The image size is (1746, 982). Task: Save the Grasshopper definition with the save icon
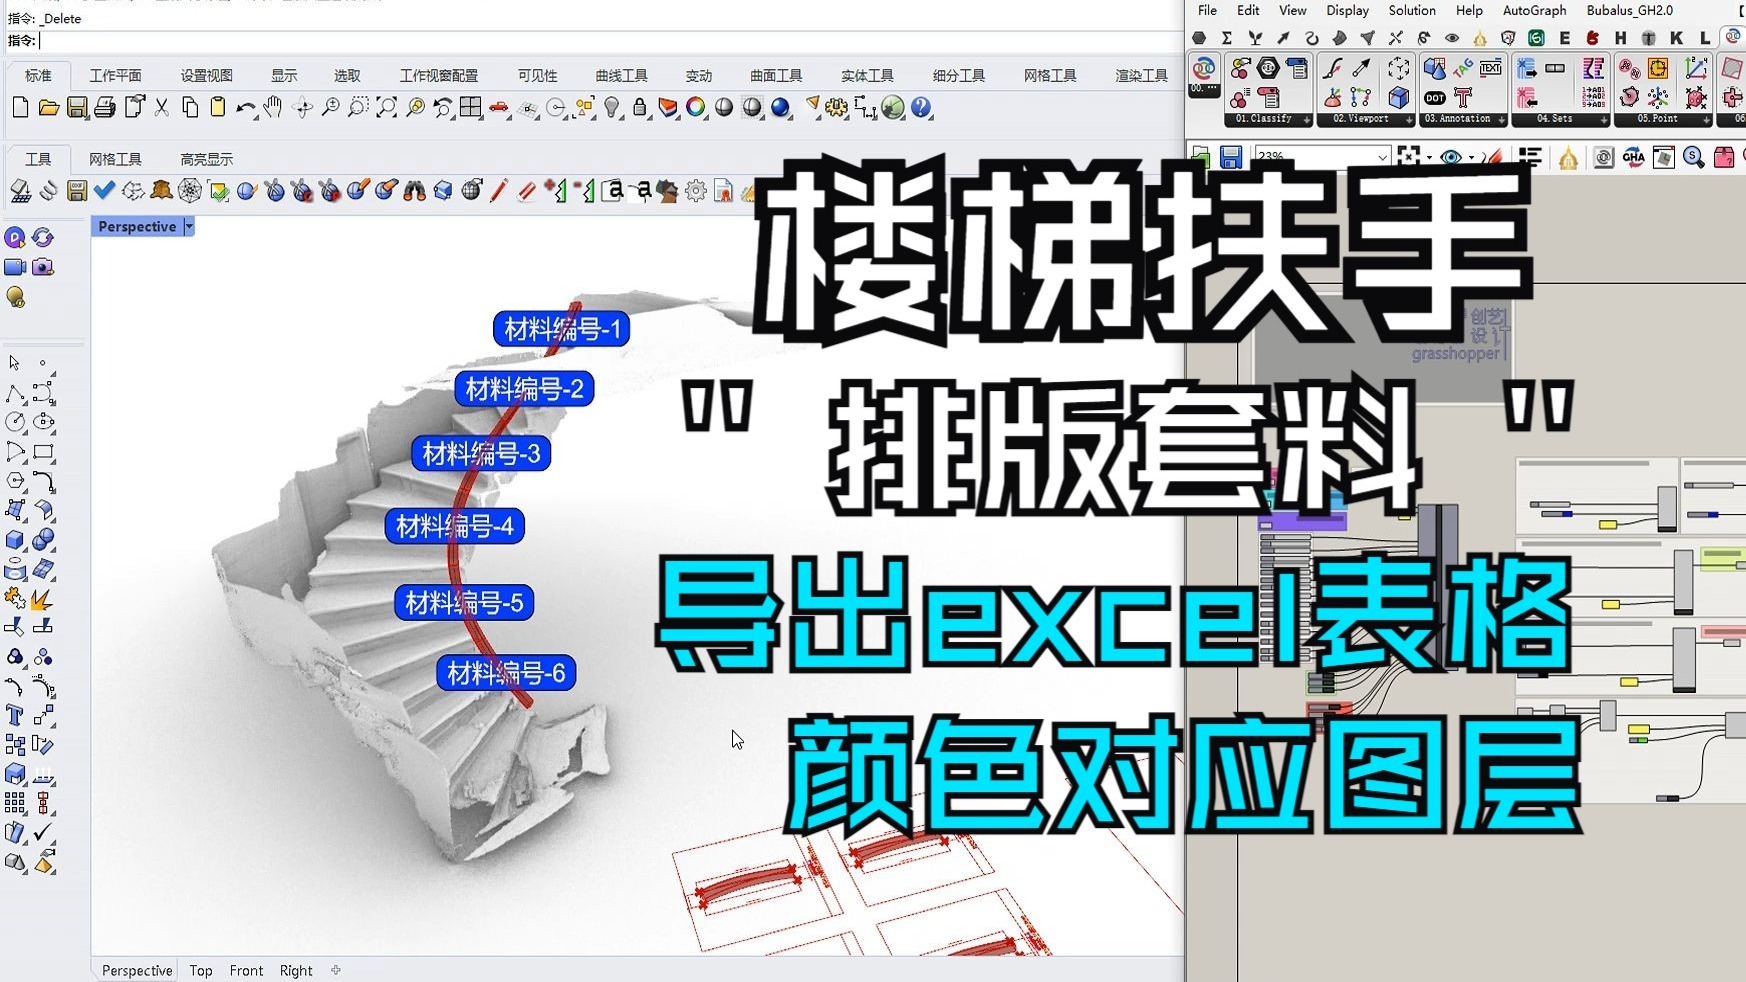[x=1231, y=157]
